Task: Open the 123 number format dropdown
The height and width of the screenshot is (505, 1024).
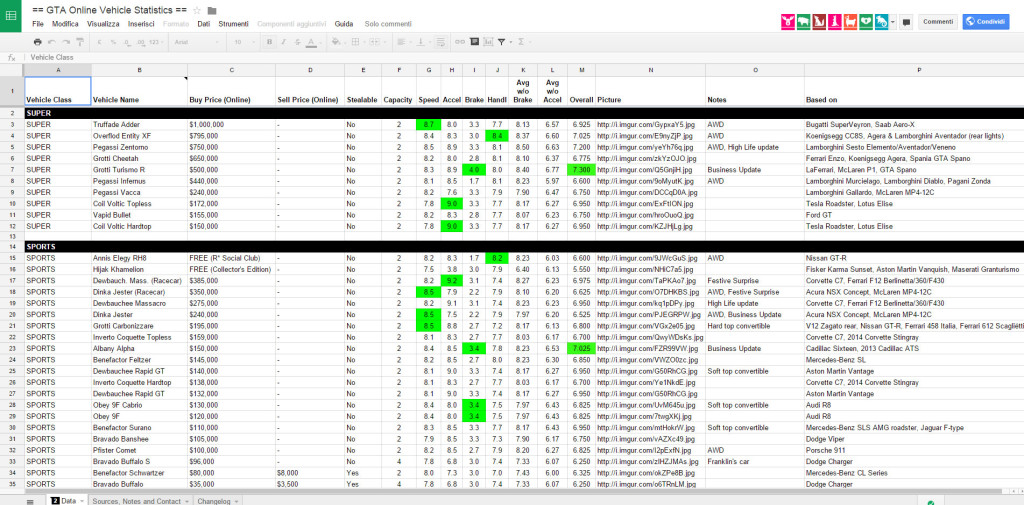Action: coord(155,42)
